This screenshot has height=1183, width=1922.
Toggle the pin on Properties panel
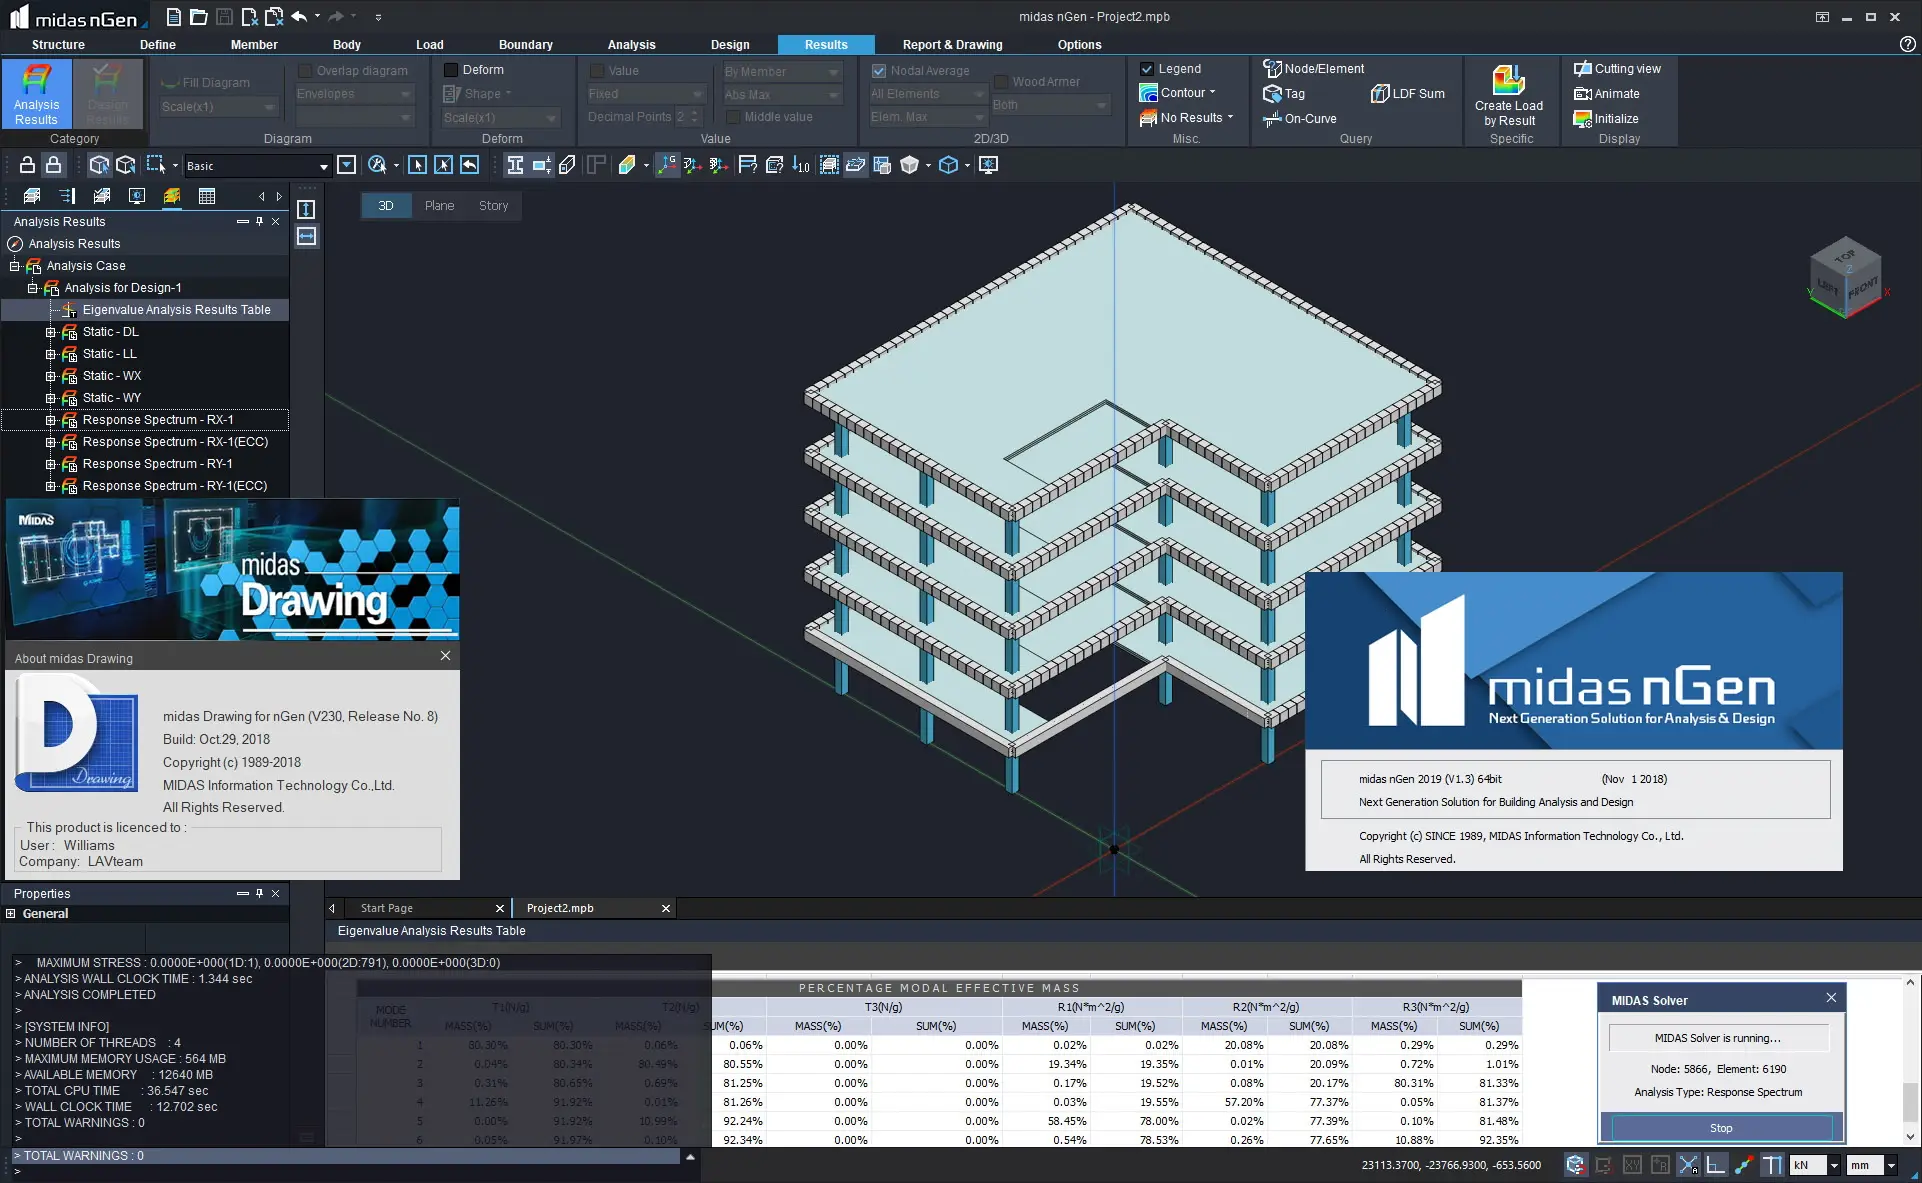[259, 893]
